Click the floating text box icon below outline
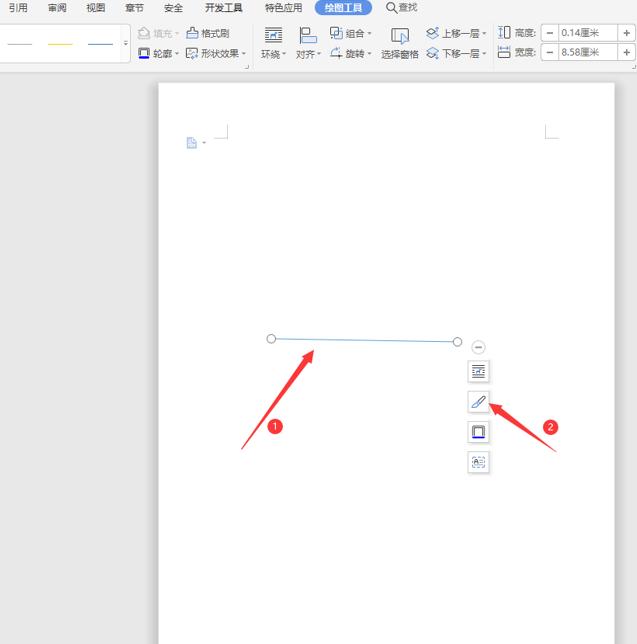Image resolution: width=637 pixels, height=644 pixels. (478, 462)
